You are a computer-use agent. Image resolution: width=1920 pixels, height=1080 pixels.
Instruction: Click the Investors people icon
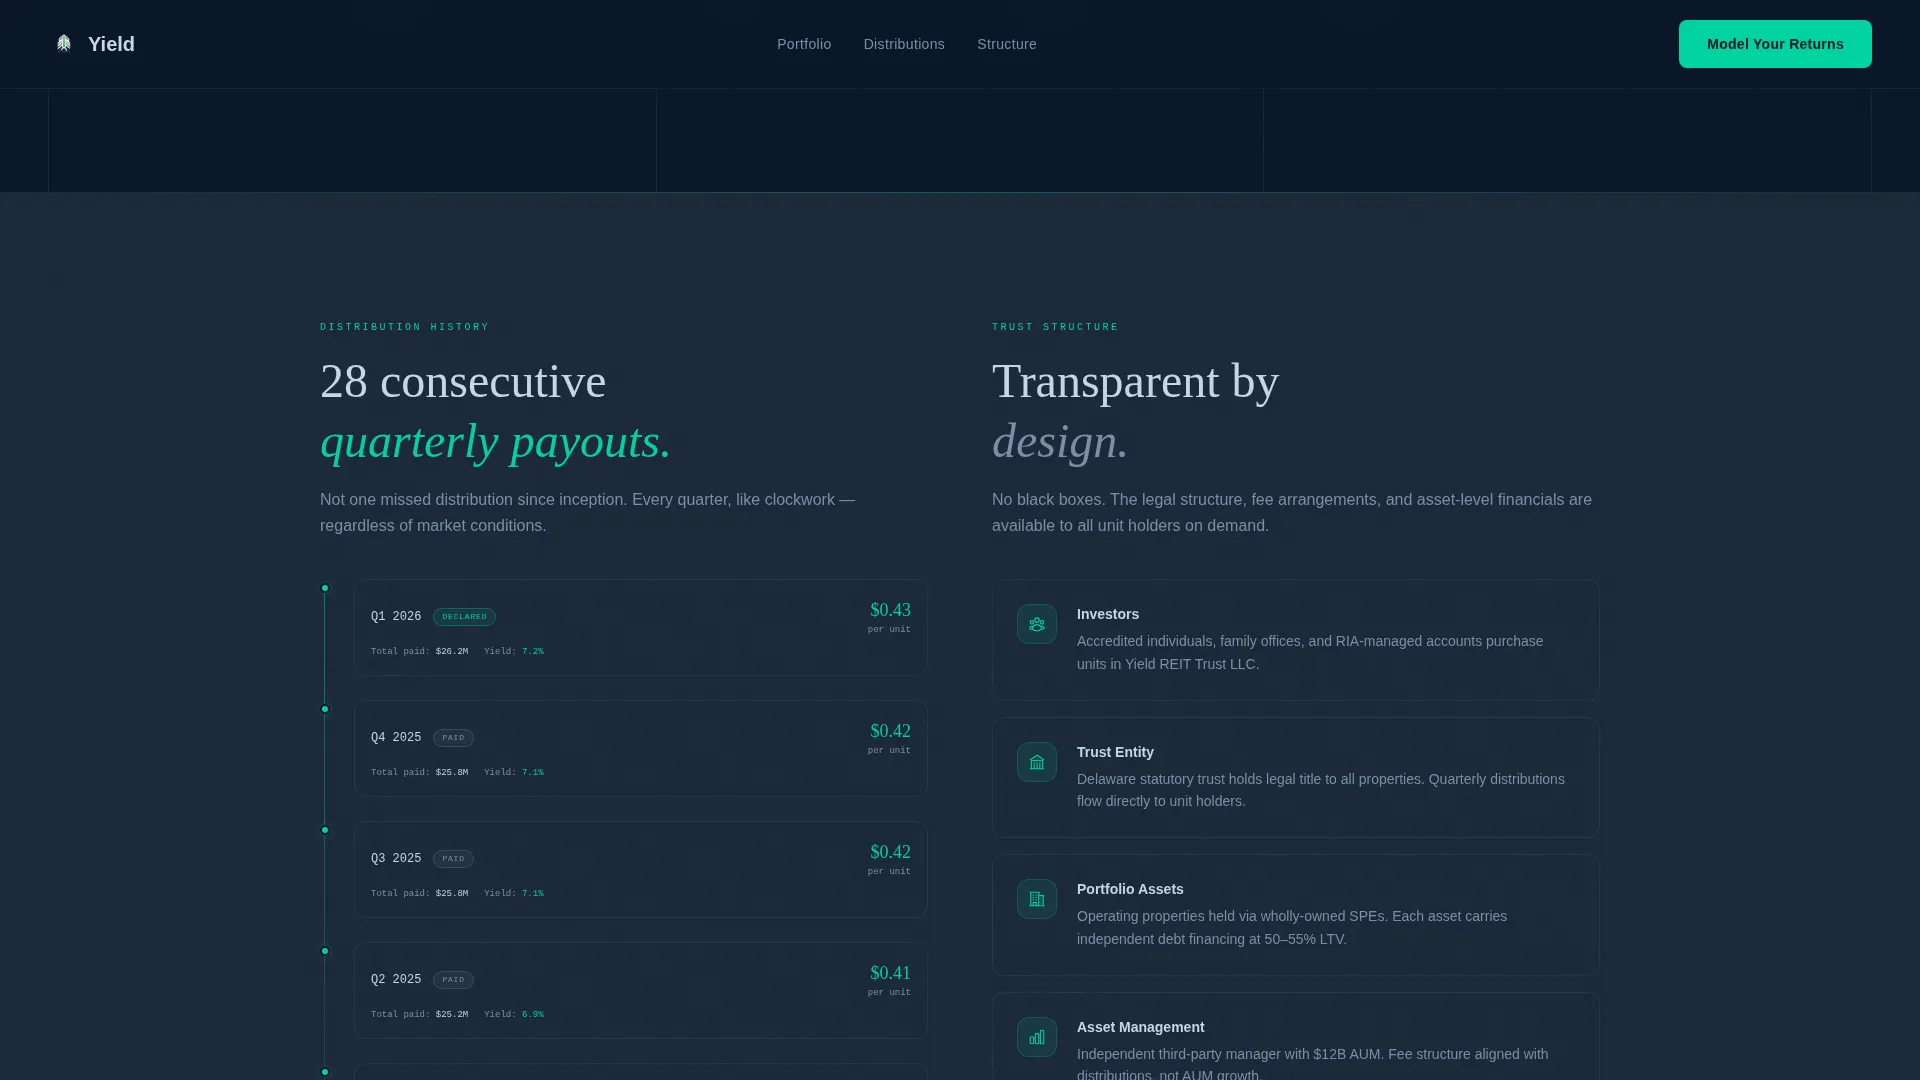pyautogui.click(x=1037, y=624)
